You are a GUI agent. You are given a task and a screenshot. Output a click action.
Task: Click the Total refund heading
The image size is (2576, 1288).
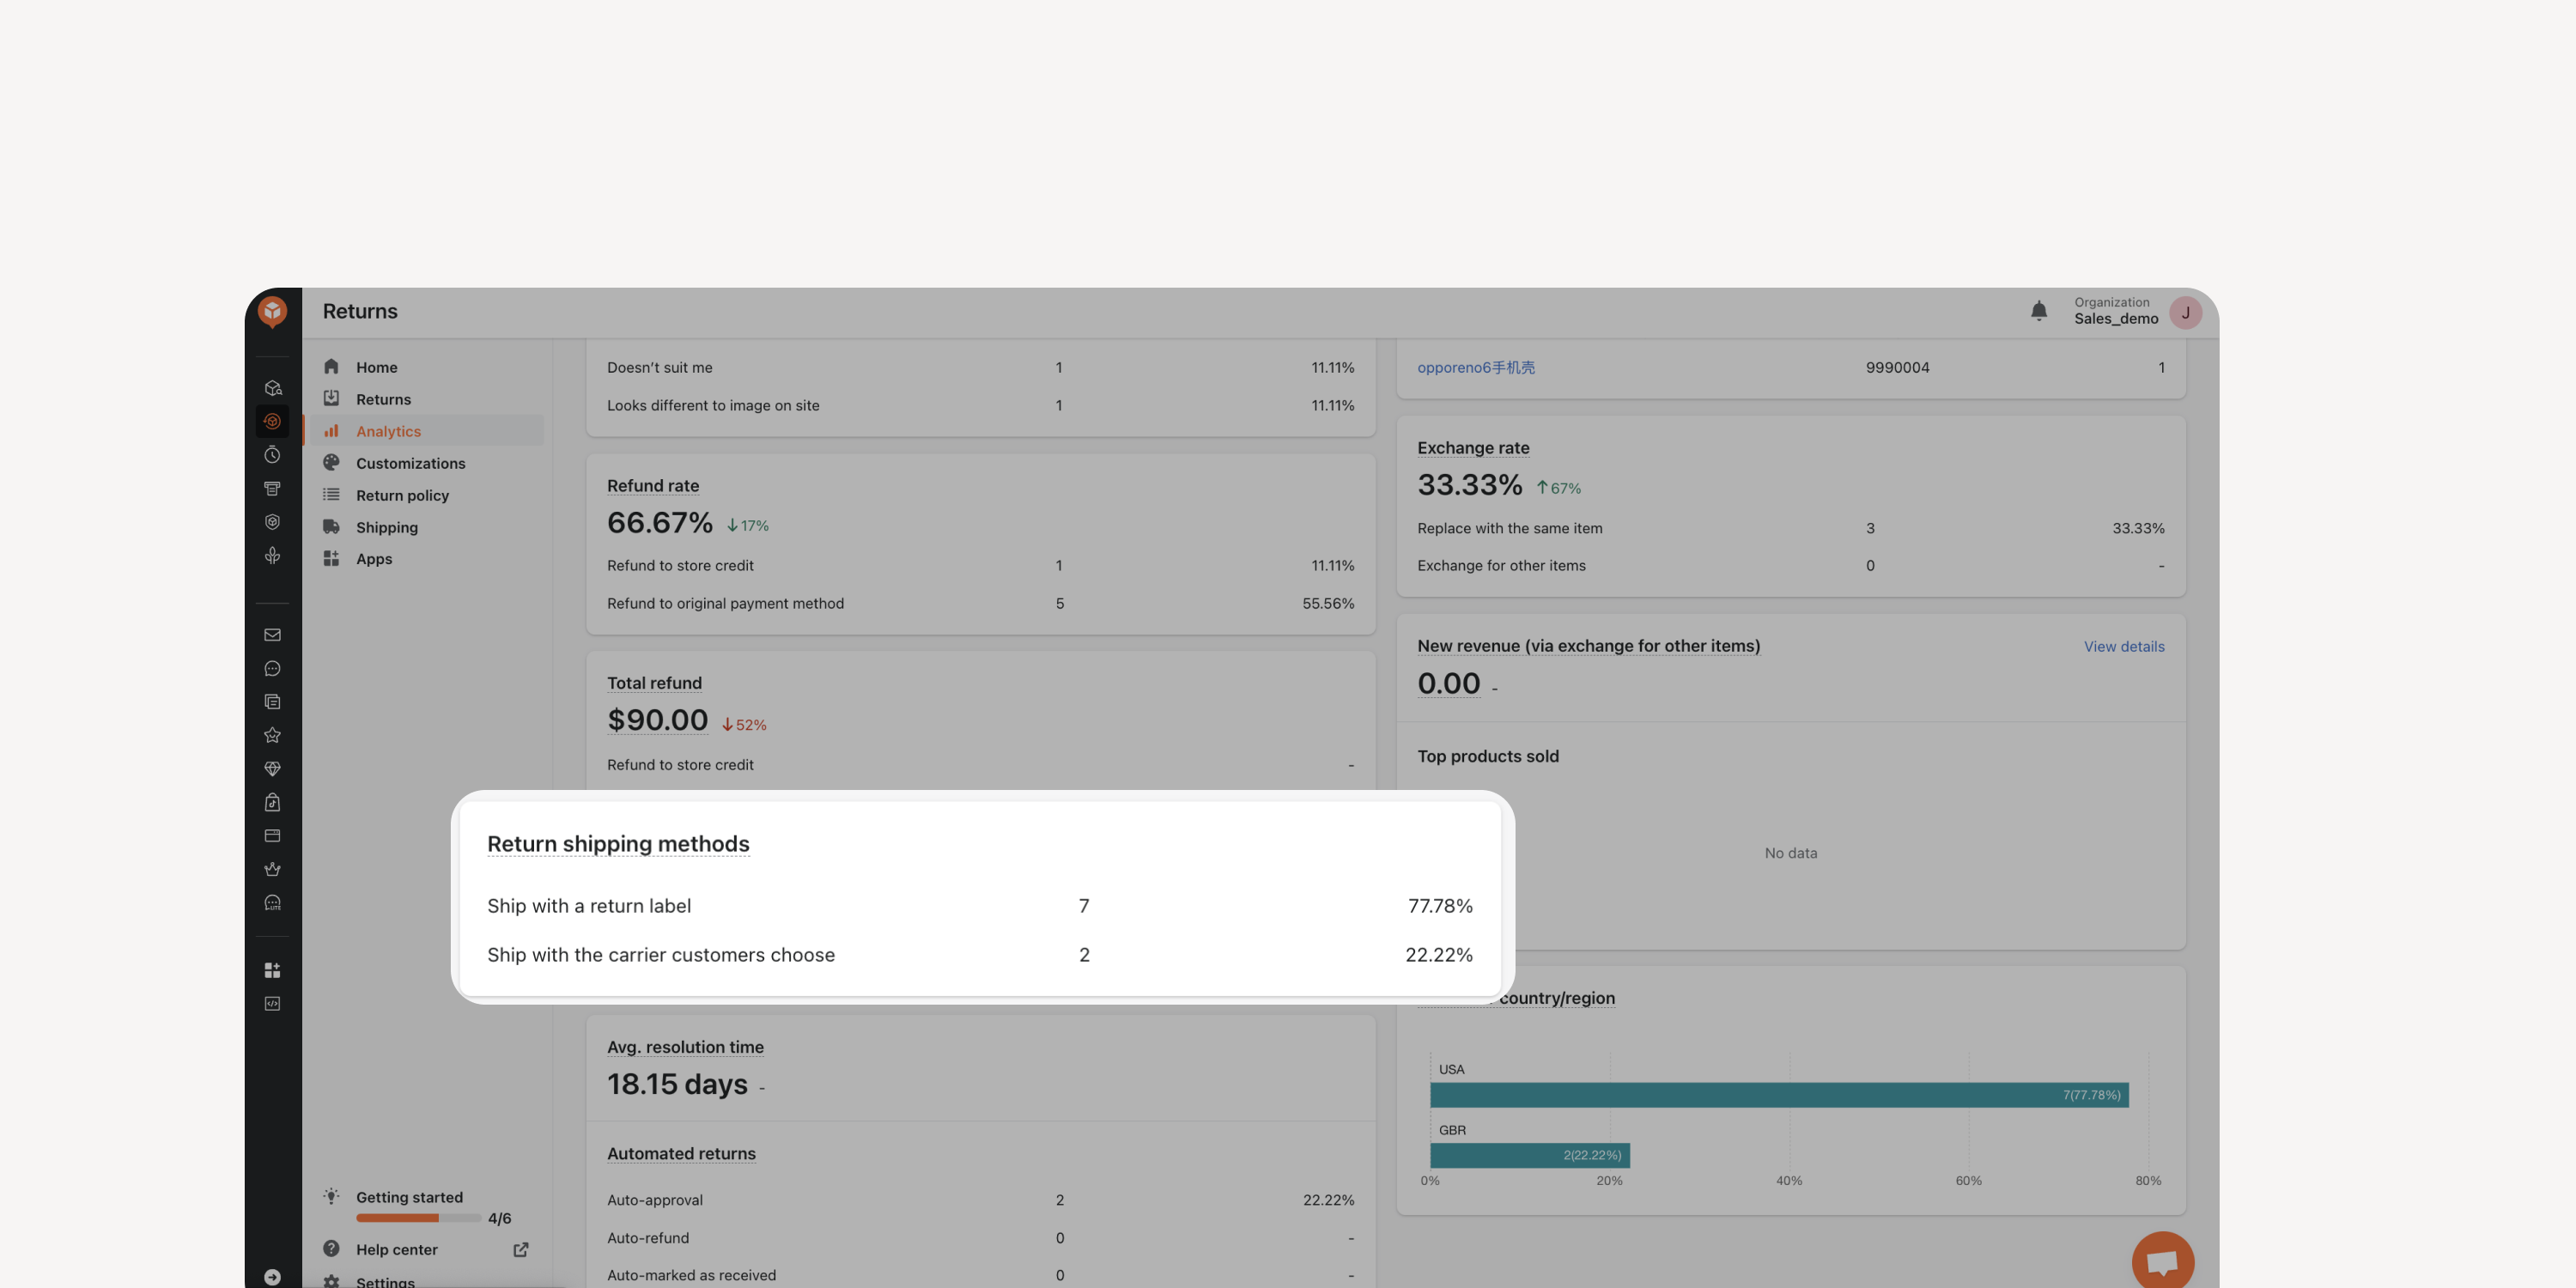(x=654, y=683)
